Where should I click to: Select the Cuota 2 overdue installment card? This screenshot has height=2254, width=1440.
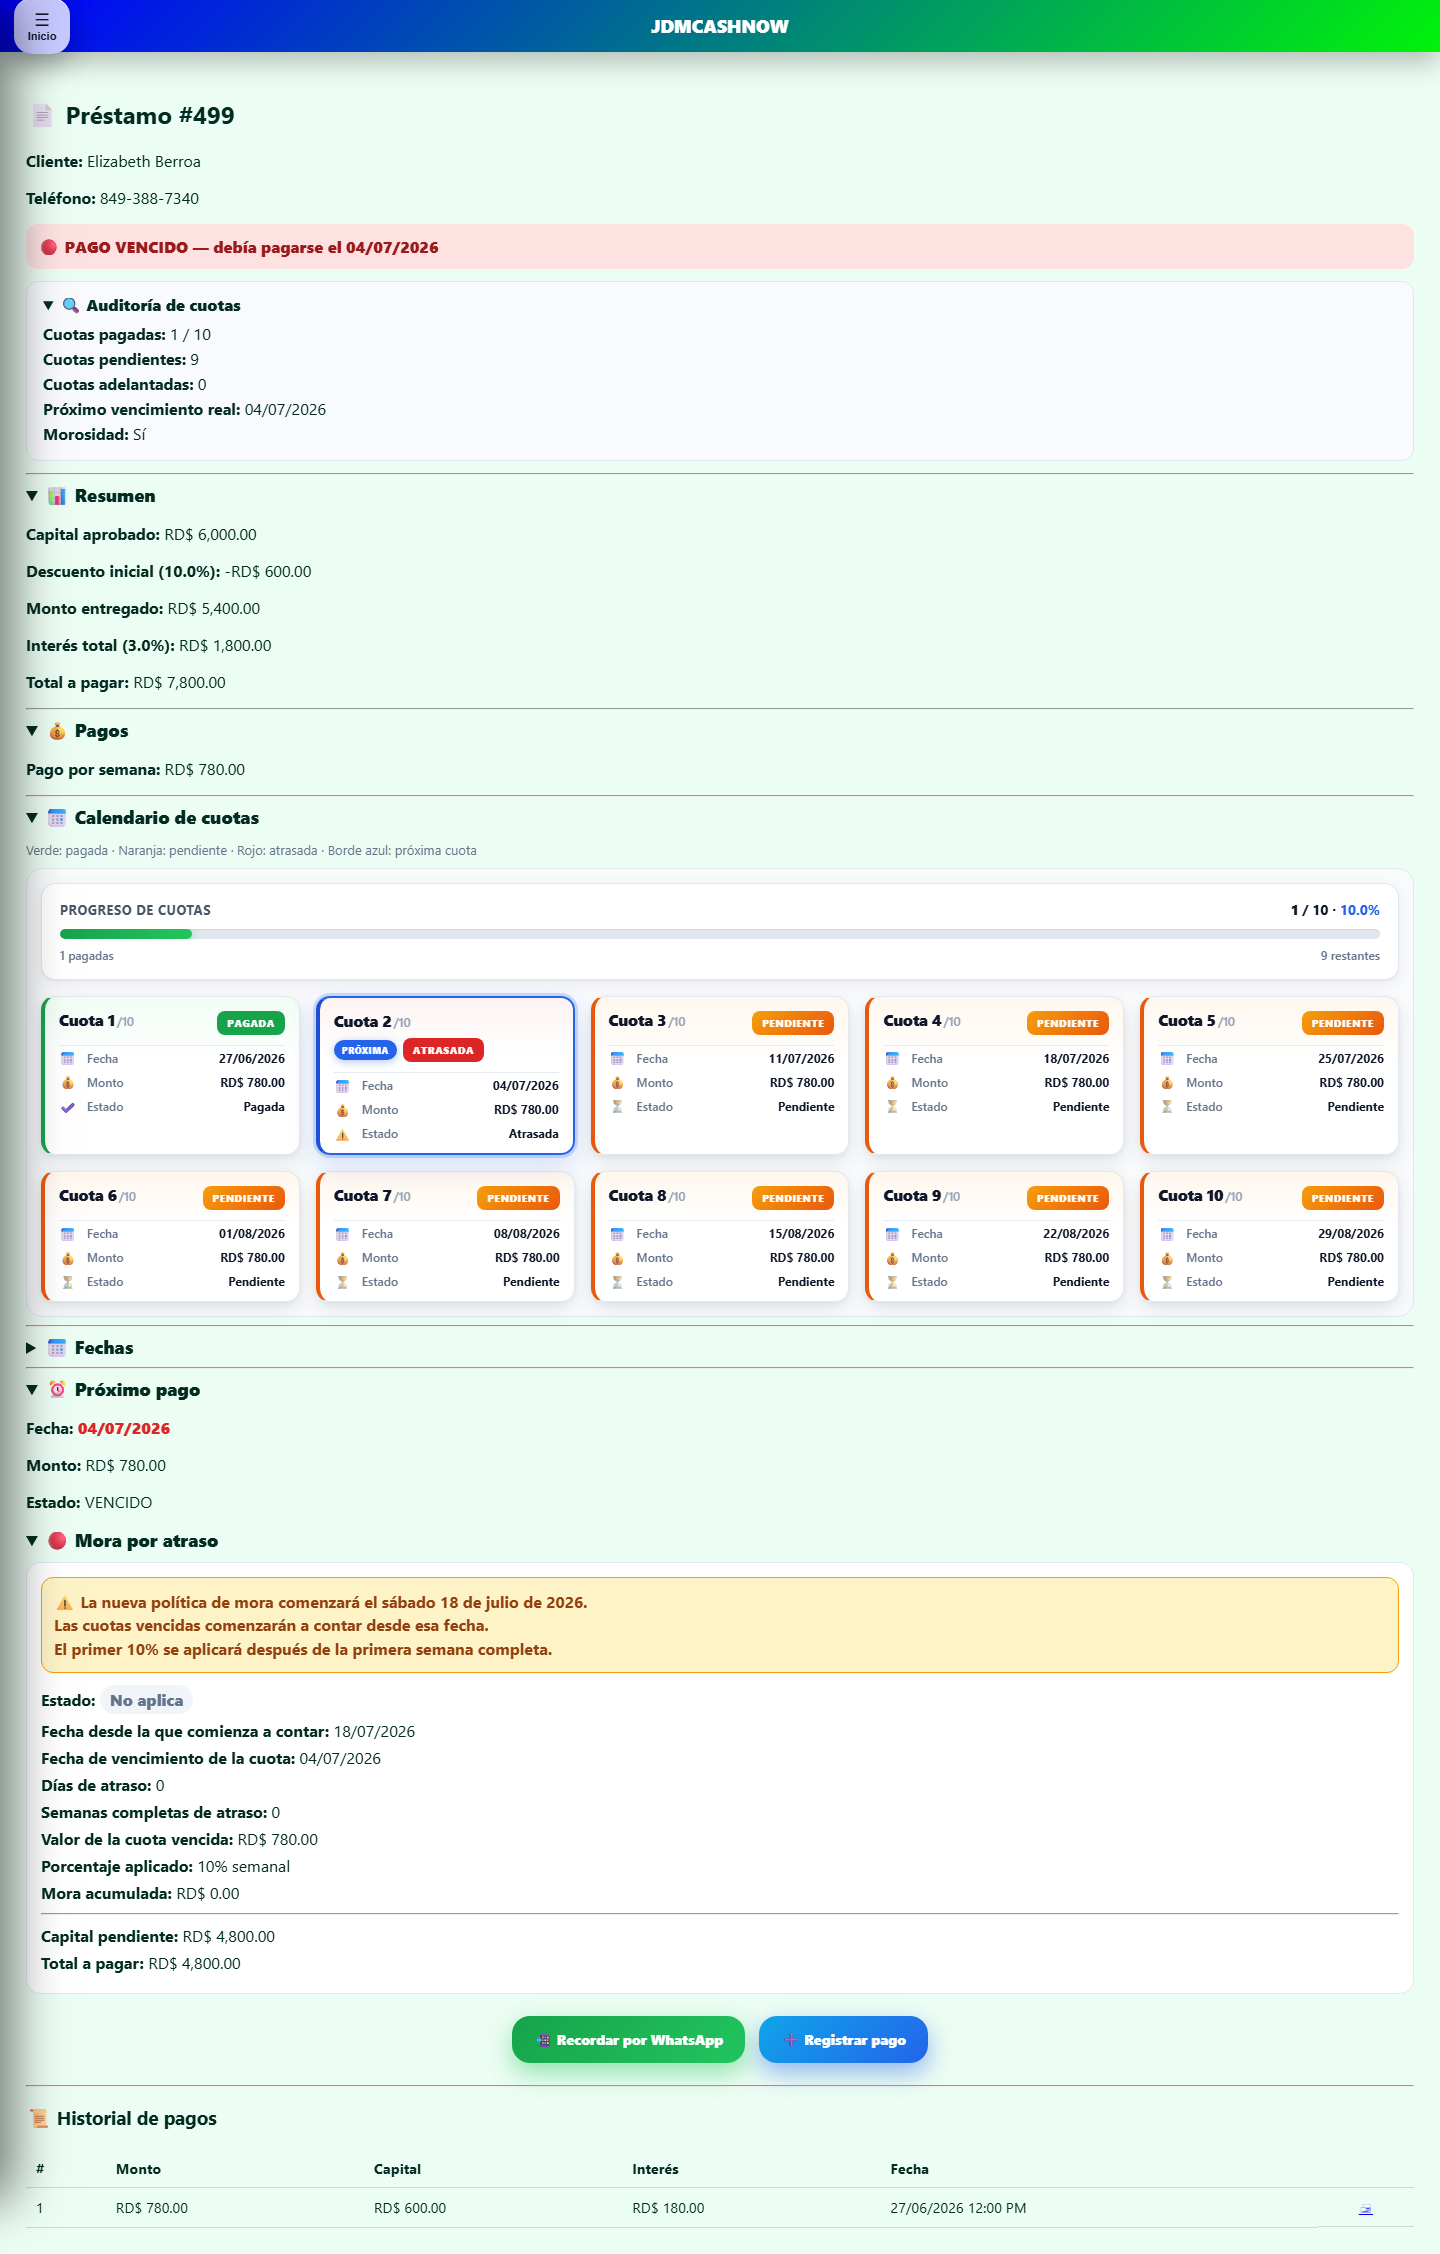tap(446, 1076)
